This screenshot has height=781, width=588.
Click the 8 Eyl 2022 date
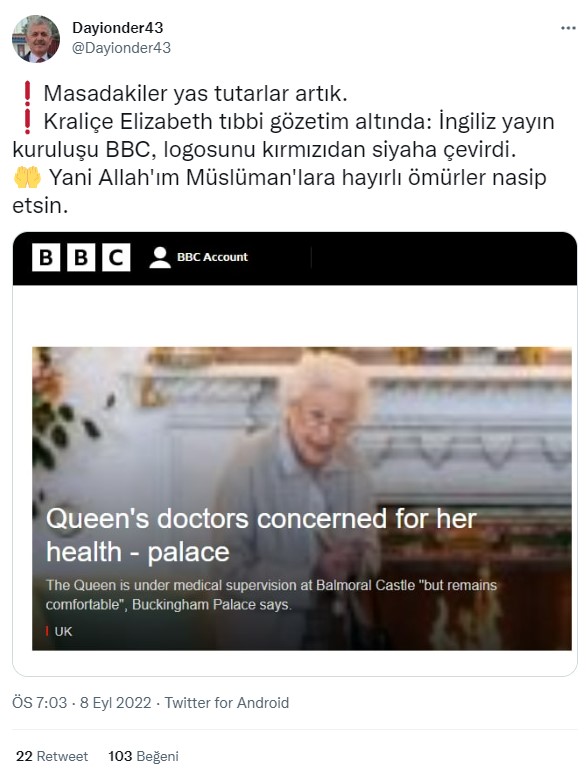pos(116,703)
